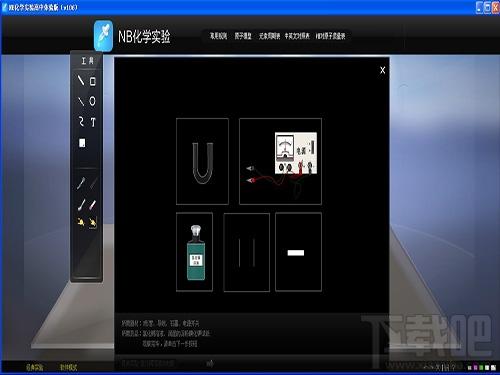Select the thin line drawing tool
Screen dimensions: 500x375
pyautogui.click(x=81, y=101)
